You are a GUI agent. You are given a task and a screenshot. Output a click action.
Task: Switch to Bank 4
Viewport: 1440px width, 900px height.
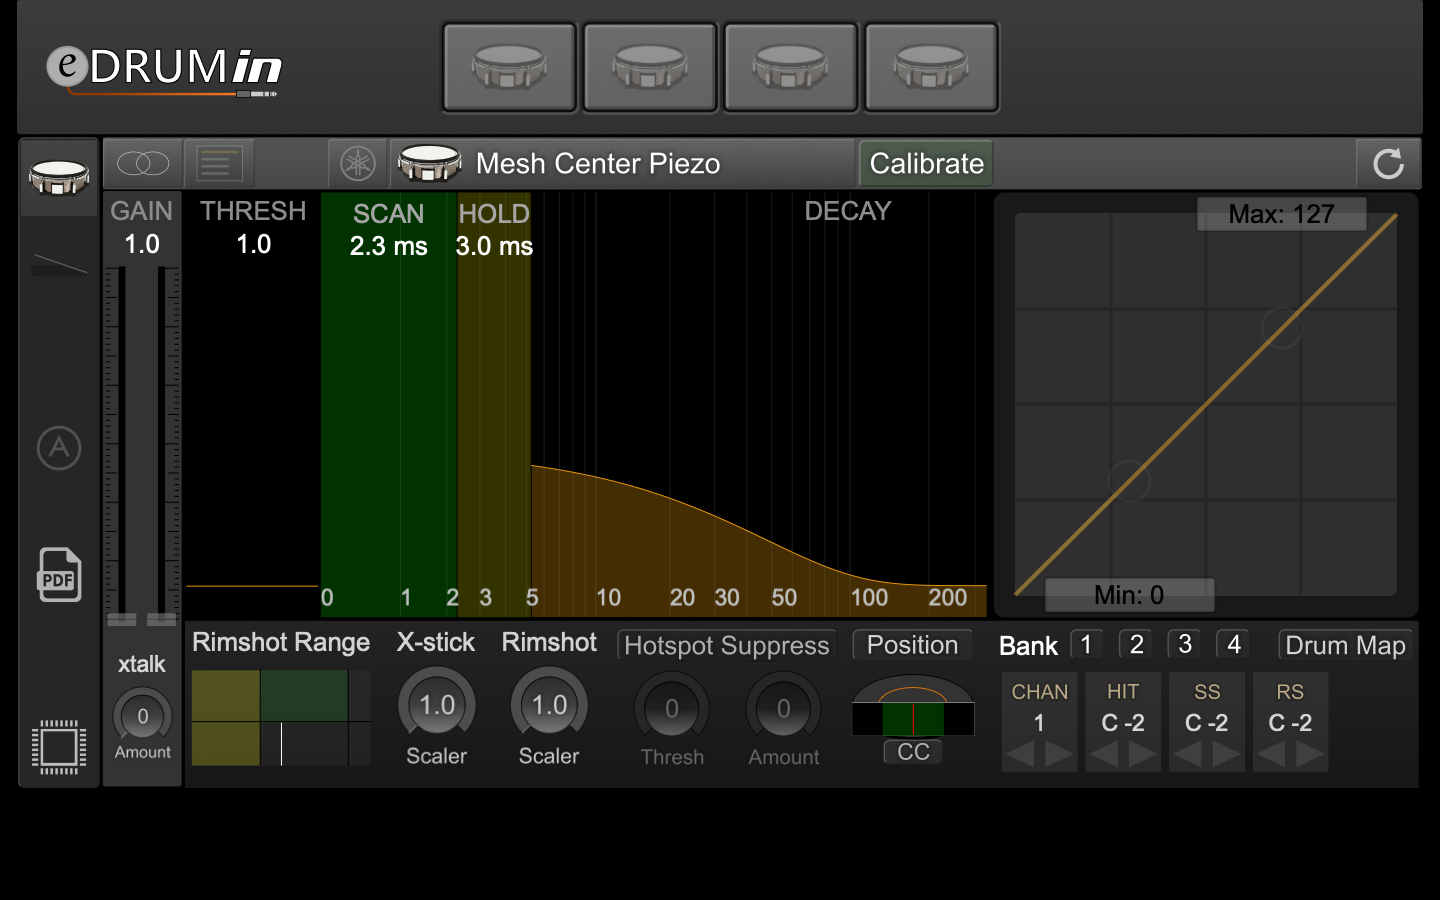click(1234, 644)
